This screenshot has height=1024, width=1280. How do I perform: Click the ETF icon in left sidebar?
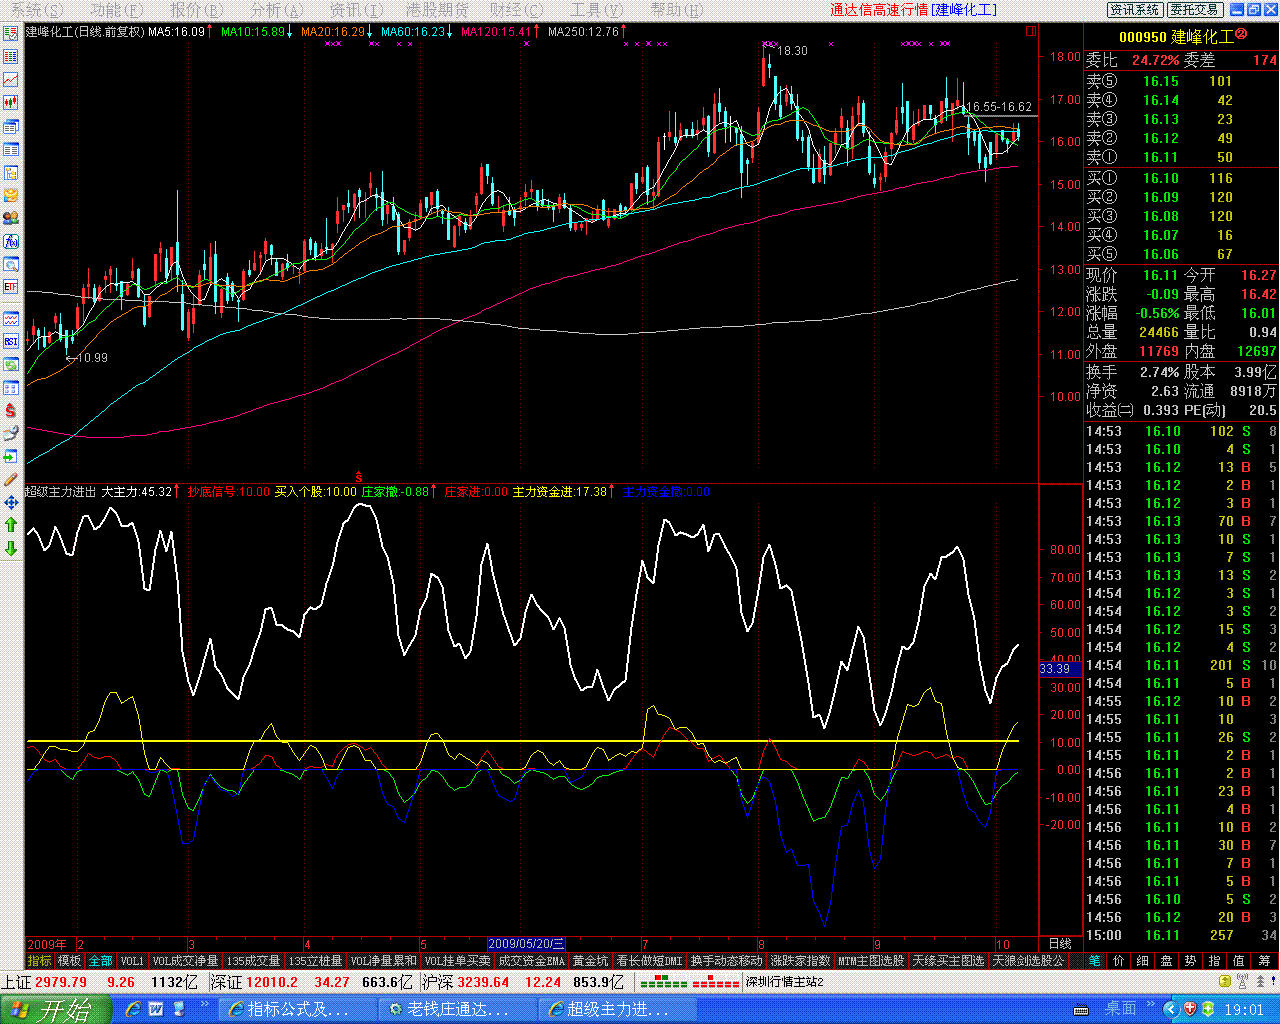click(11, 287)
